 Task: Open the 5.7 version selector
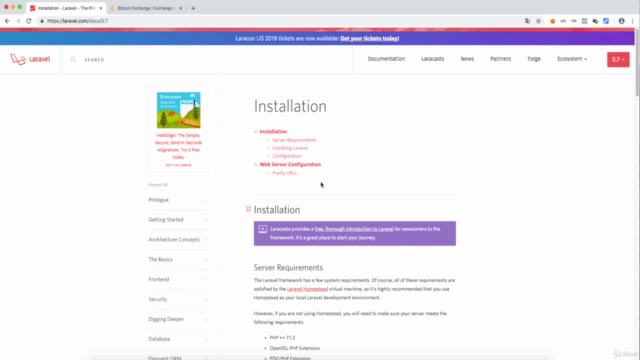pos(618,60)
